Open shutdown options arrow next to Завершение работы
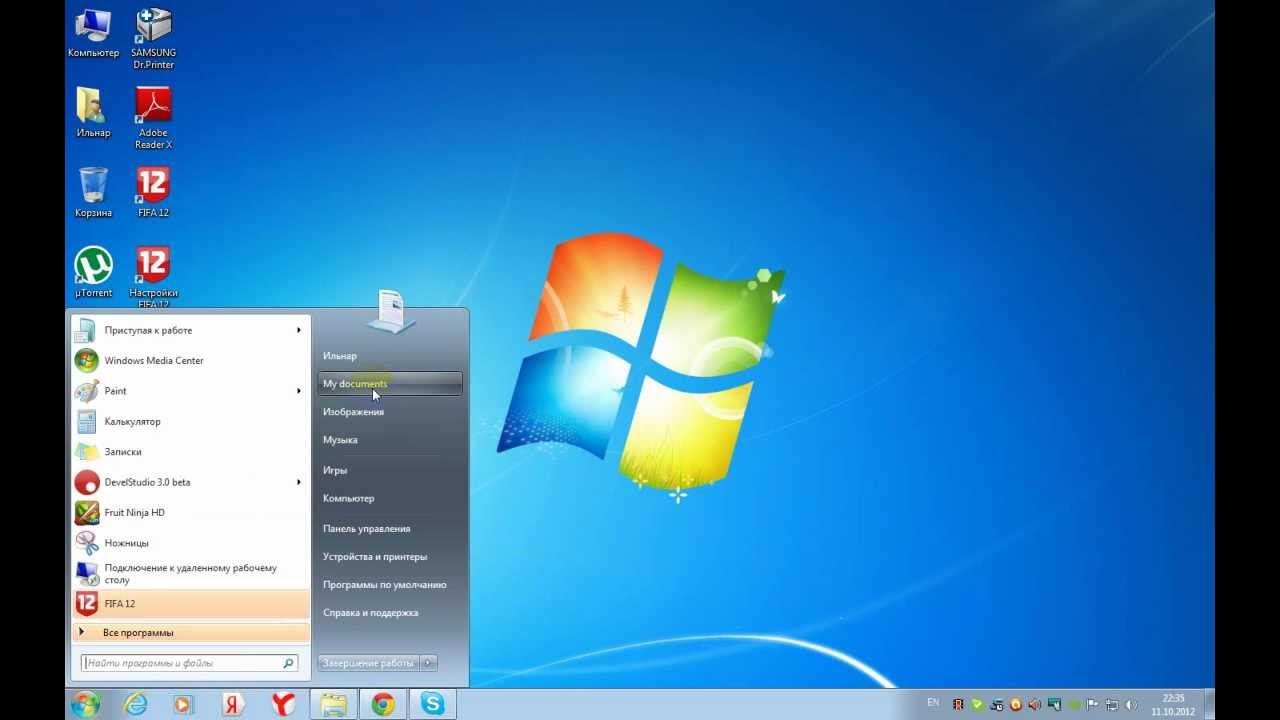 pyautogui.click(x=428, y=663)
